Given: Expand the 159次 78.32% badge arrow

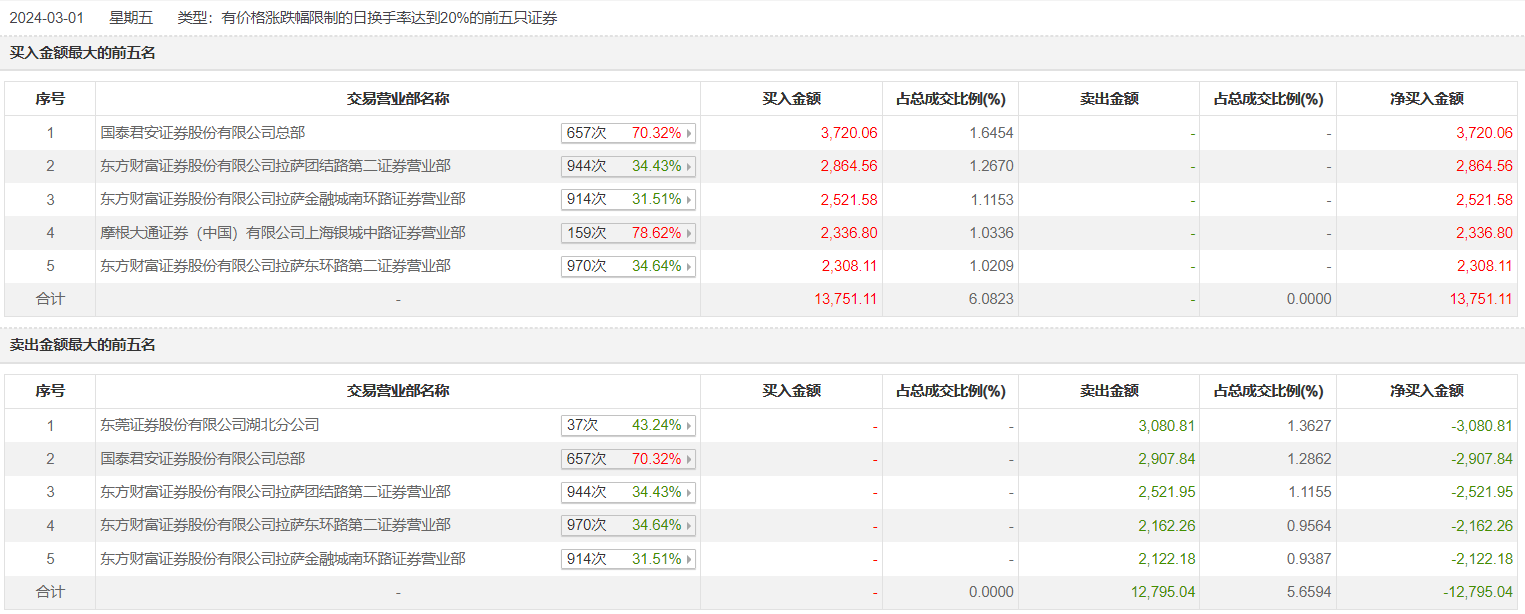Looking at the screenshot, I should (688, 233).
